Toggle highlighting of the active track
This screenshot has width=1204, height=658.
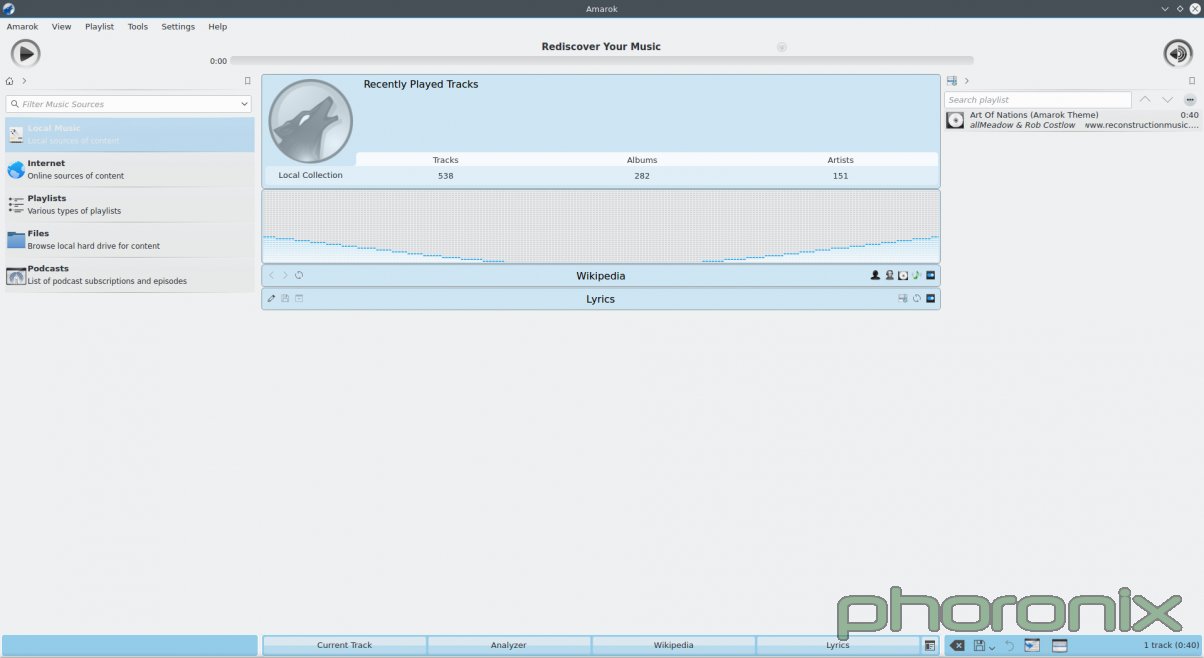[x=1032, y=645]
